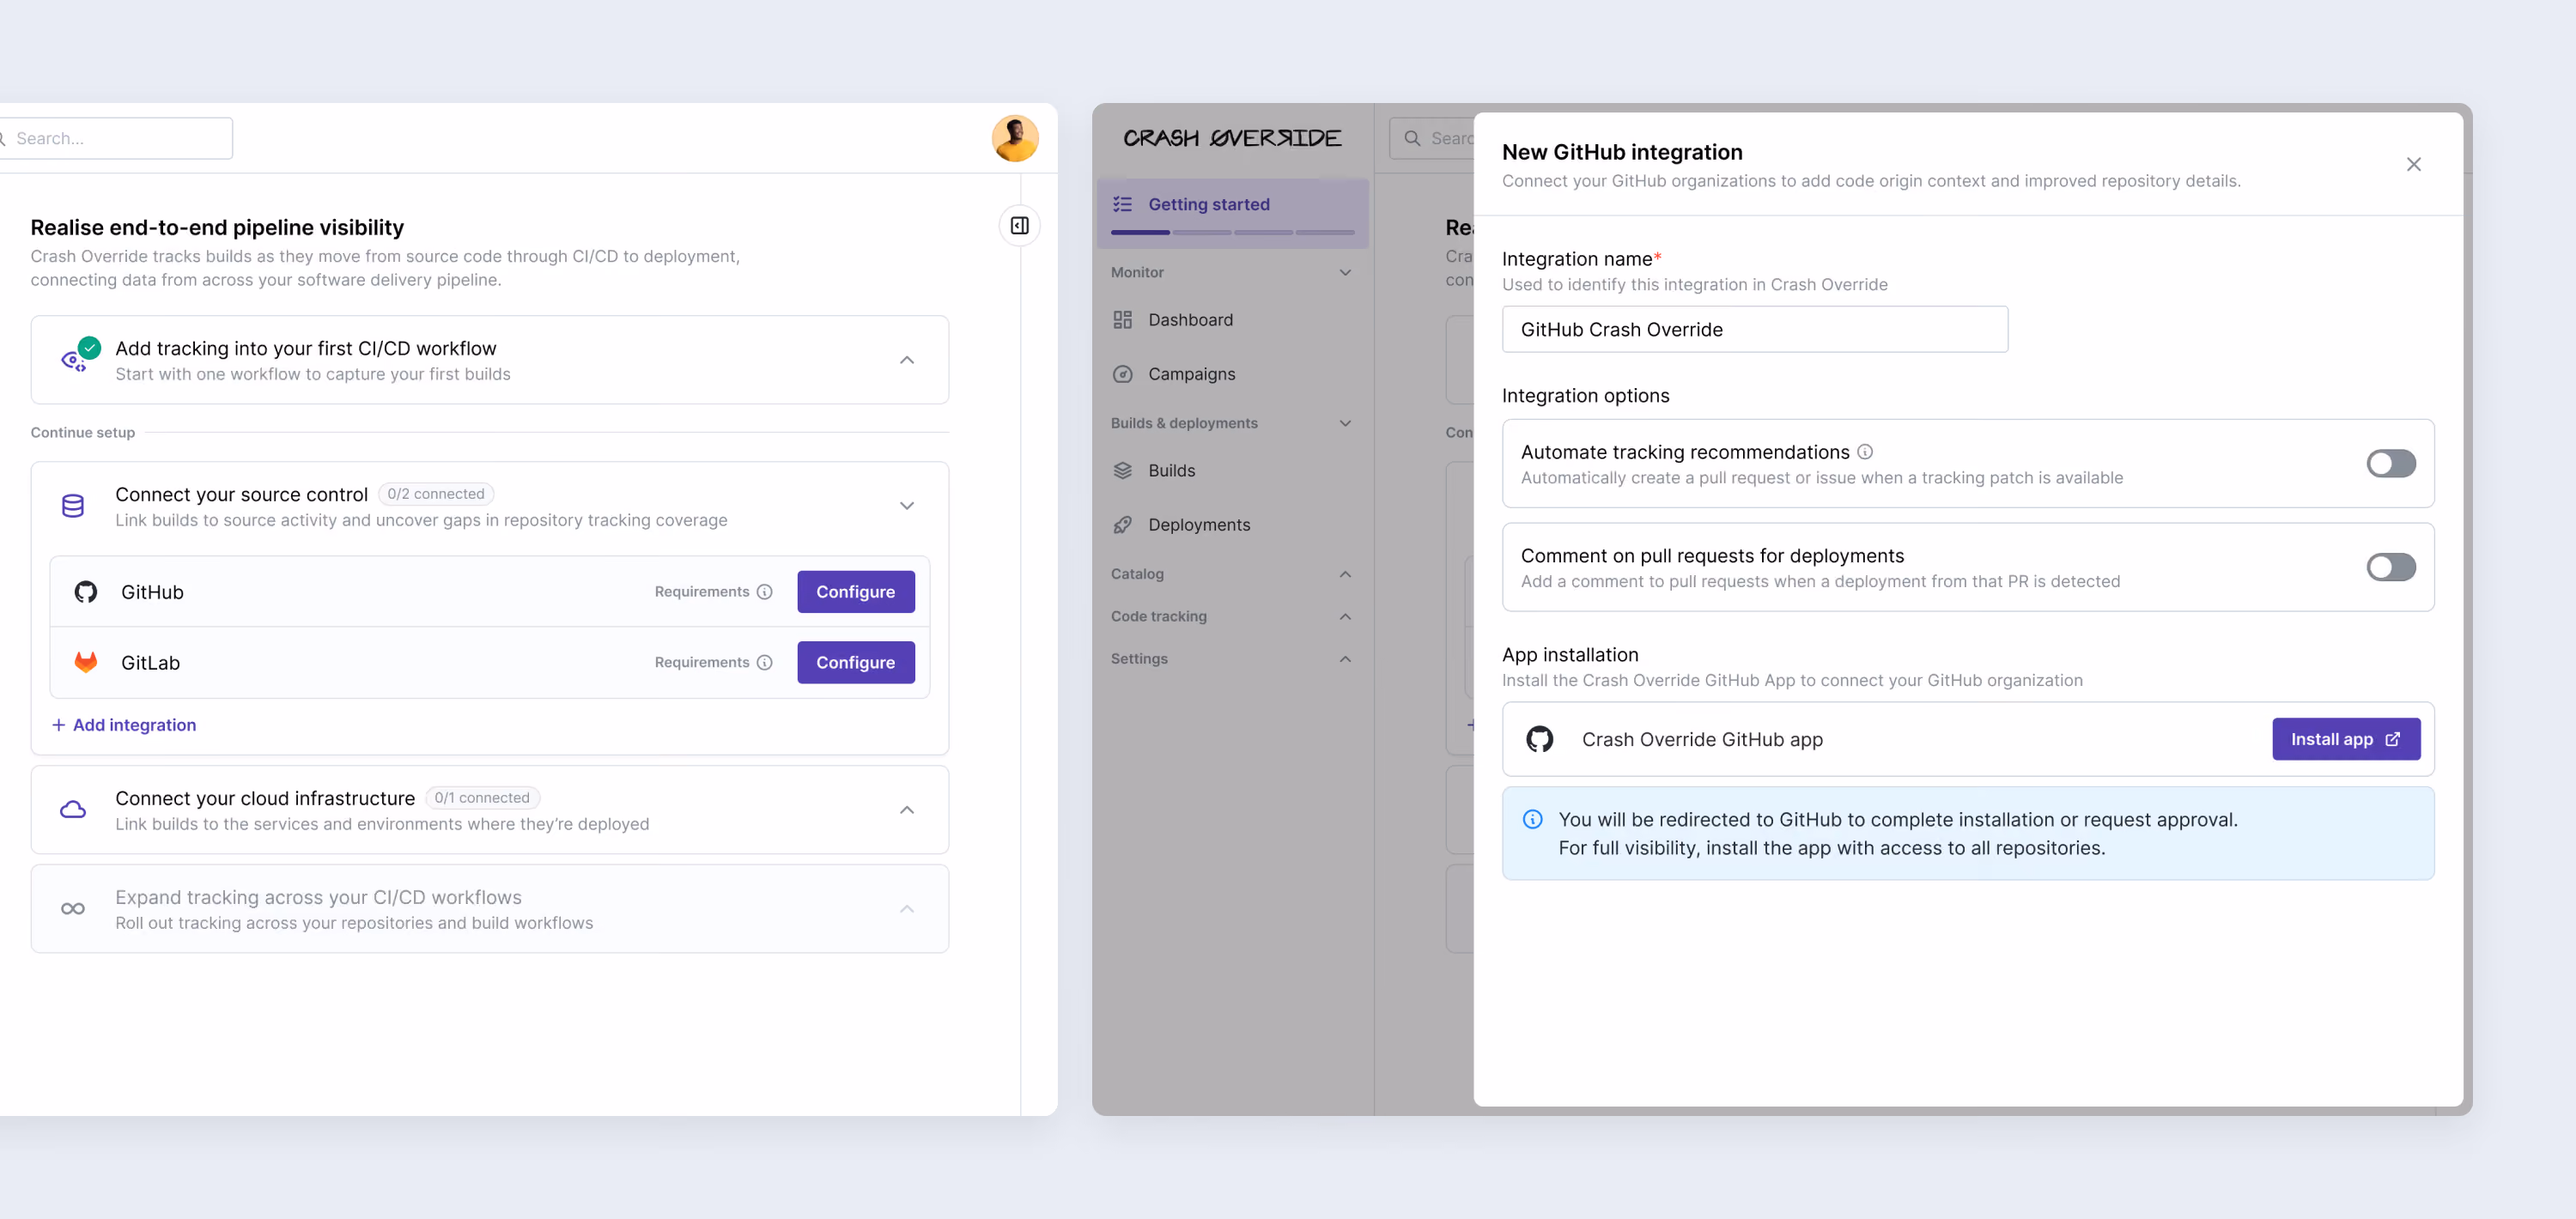Click the Builds layers icon
The image size is (2576, 1219).
[x=1122, y=471]
